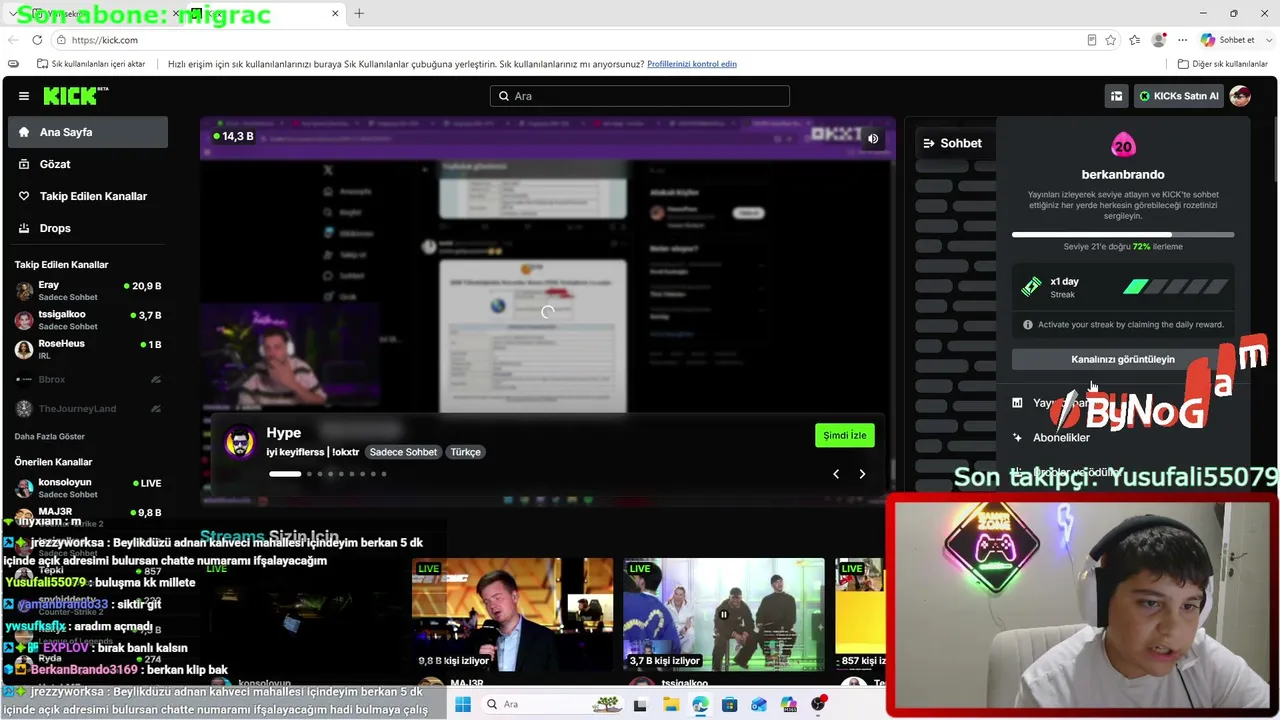Expand Daha Fazla Göster list
1280x720 pixels.
click(x=50, y=437)
